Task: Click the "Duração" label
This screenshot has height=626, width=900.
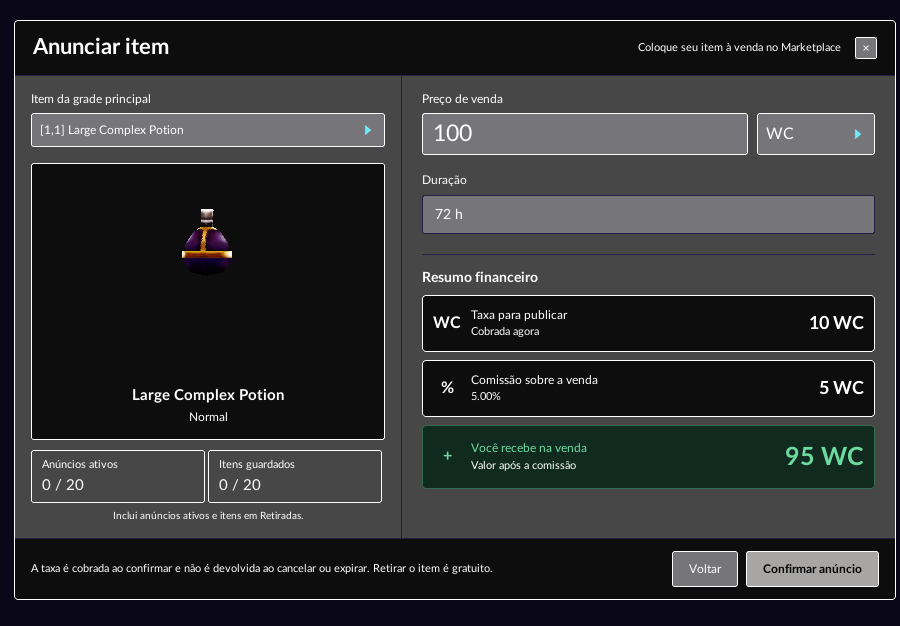Action: tap(444, 180)
